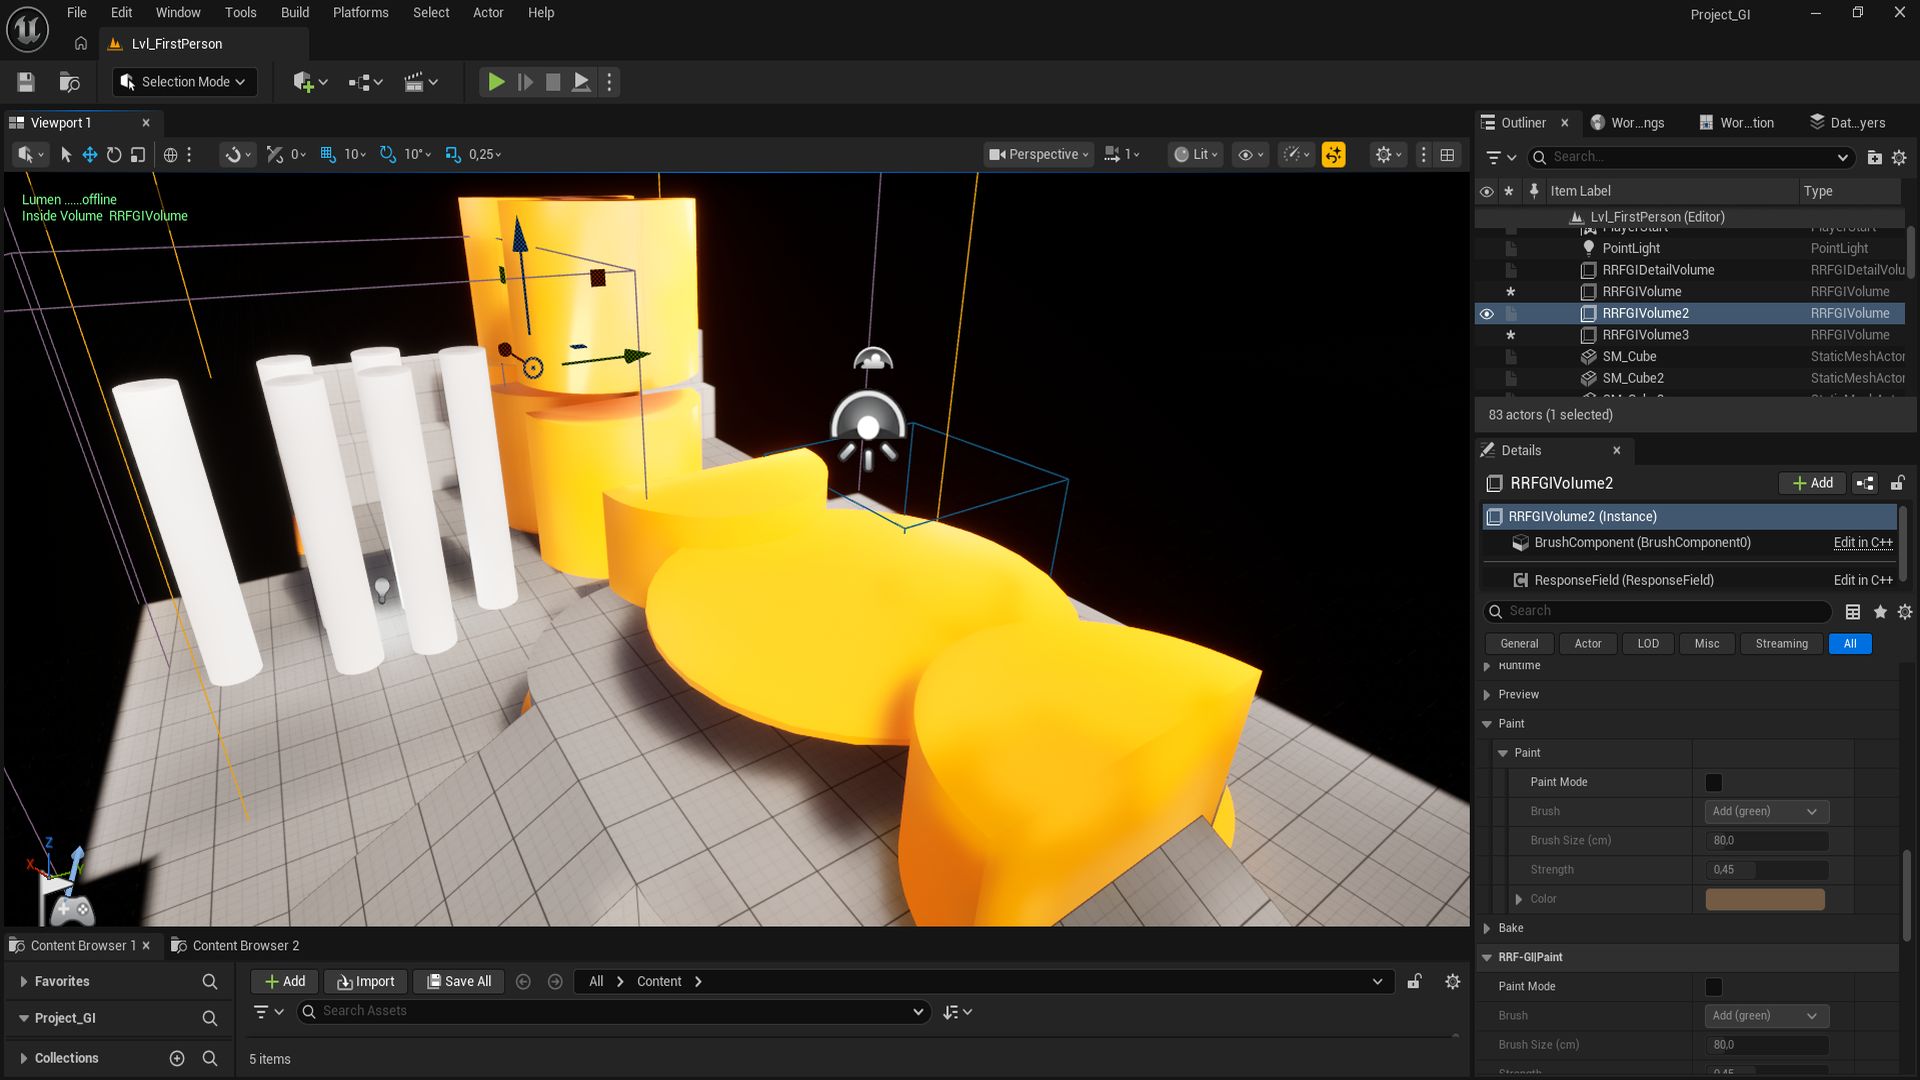Click the Strength 0,45 slider field
1920x1080 pixels.
coord(1766,870)
